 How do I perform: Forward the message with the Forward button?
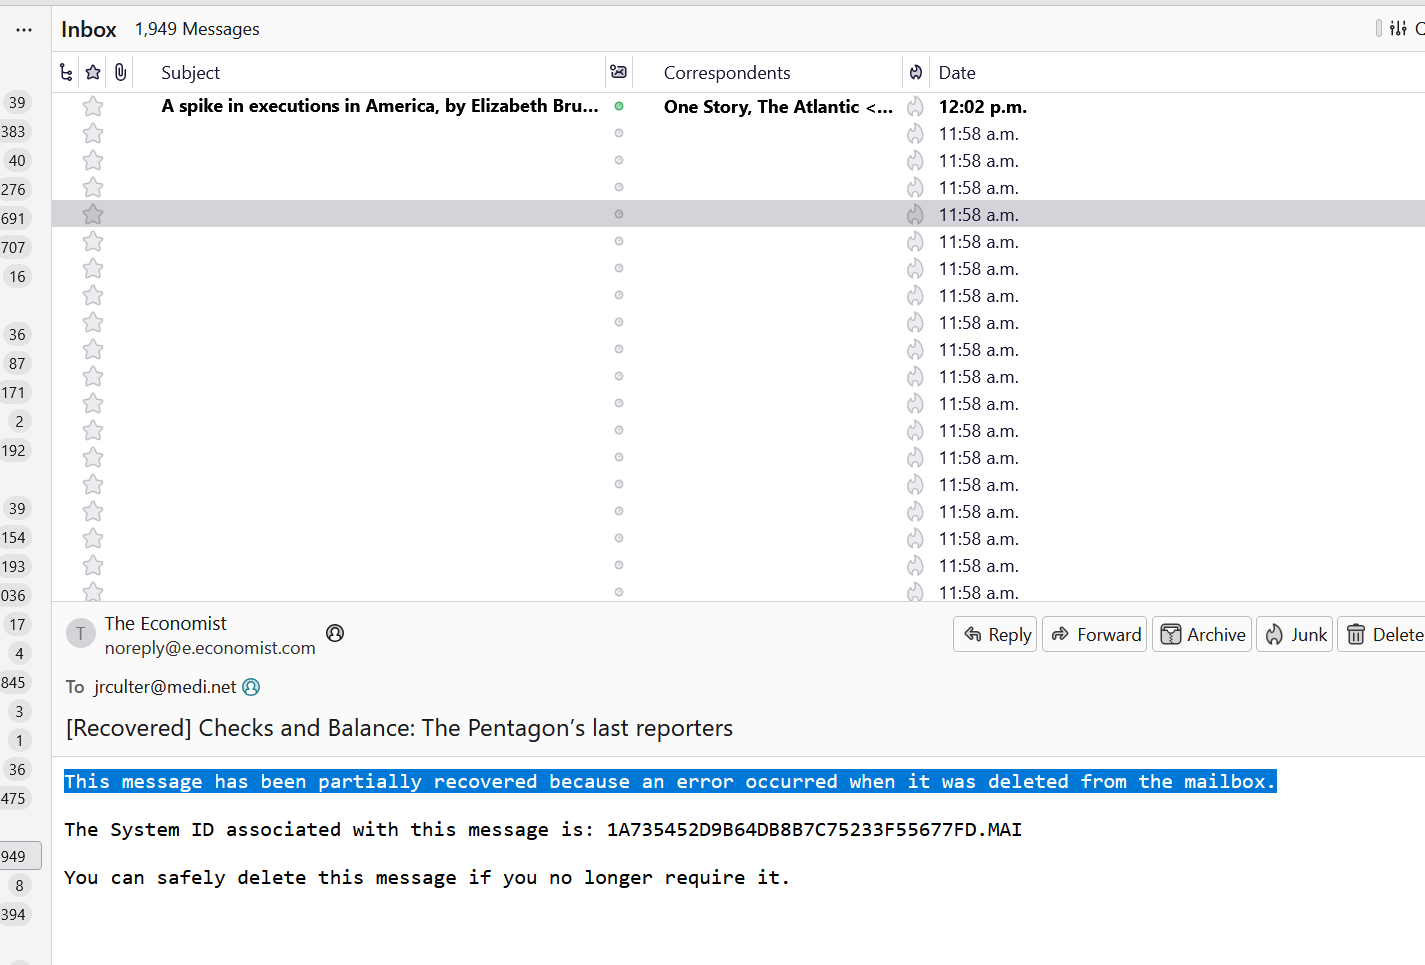click(x=1095, y=634)
